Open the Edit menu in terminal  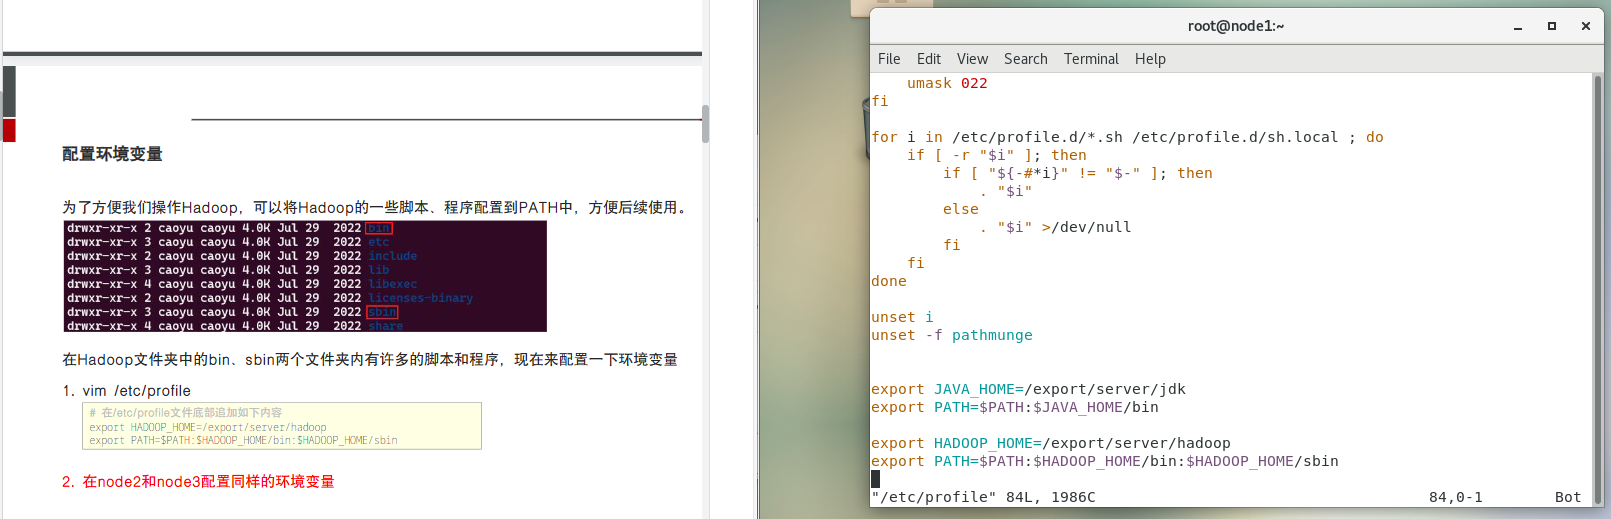929,59
